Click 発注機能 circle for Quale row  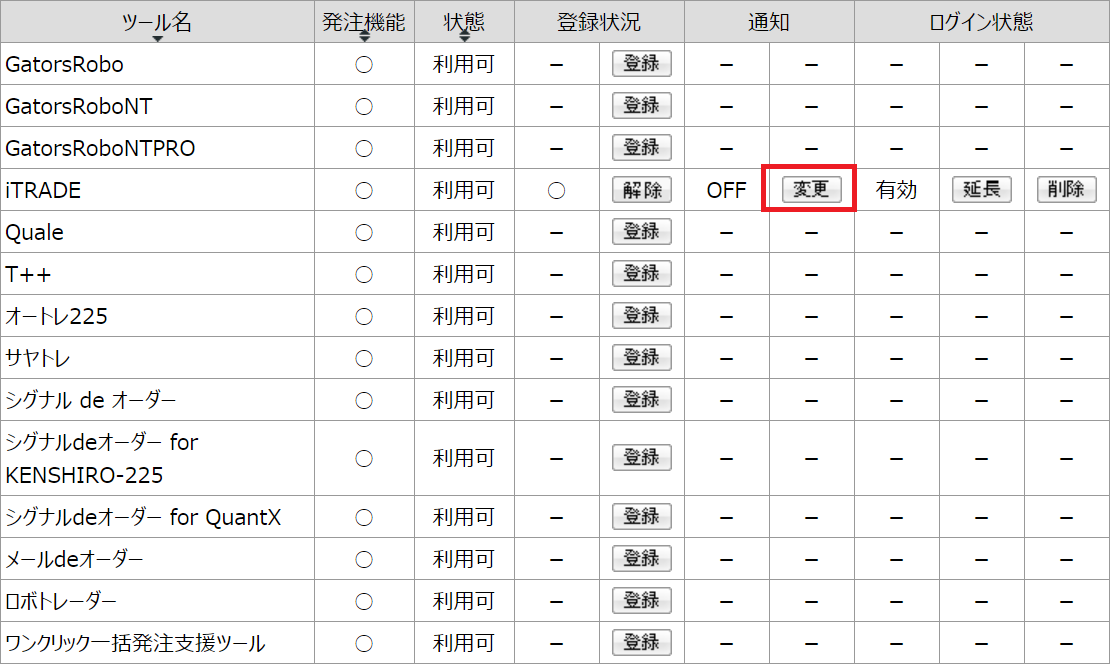364,233
